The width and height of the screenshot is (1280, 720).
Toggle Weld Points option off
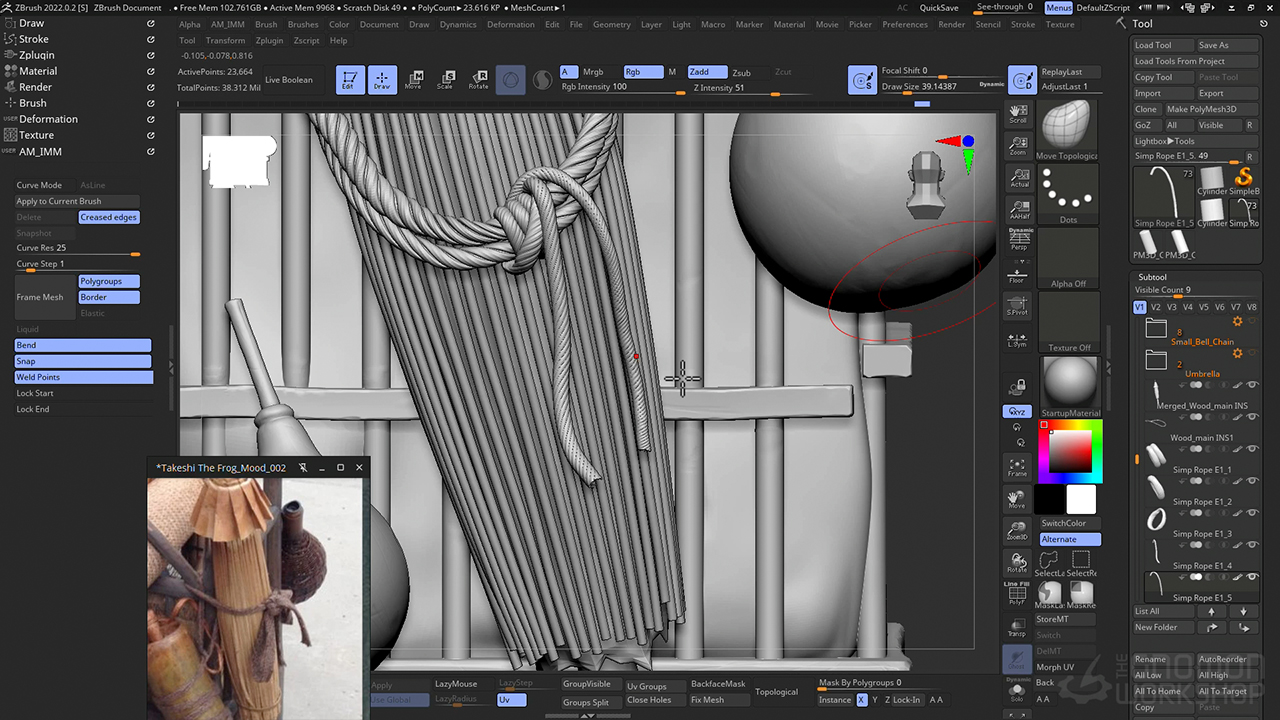coord(83,377)
